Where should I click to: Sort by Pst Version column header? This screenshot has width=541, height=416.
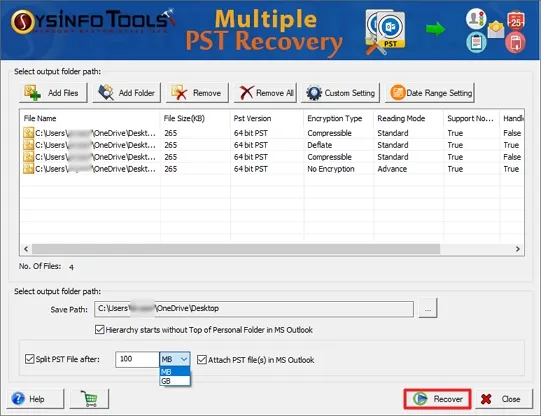pyautogui.click(x=266, y=118)
